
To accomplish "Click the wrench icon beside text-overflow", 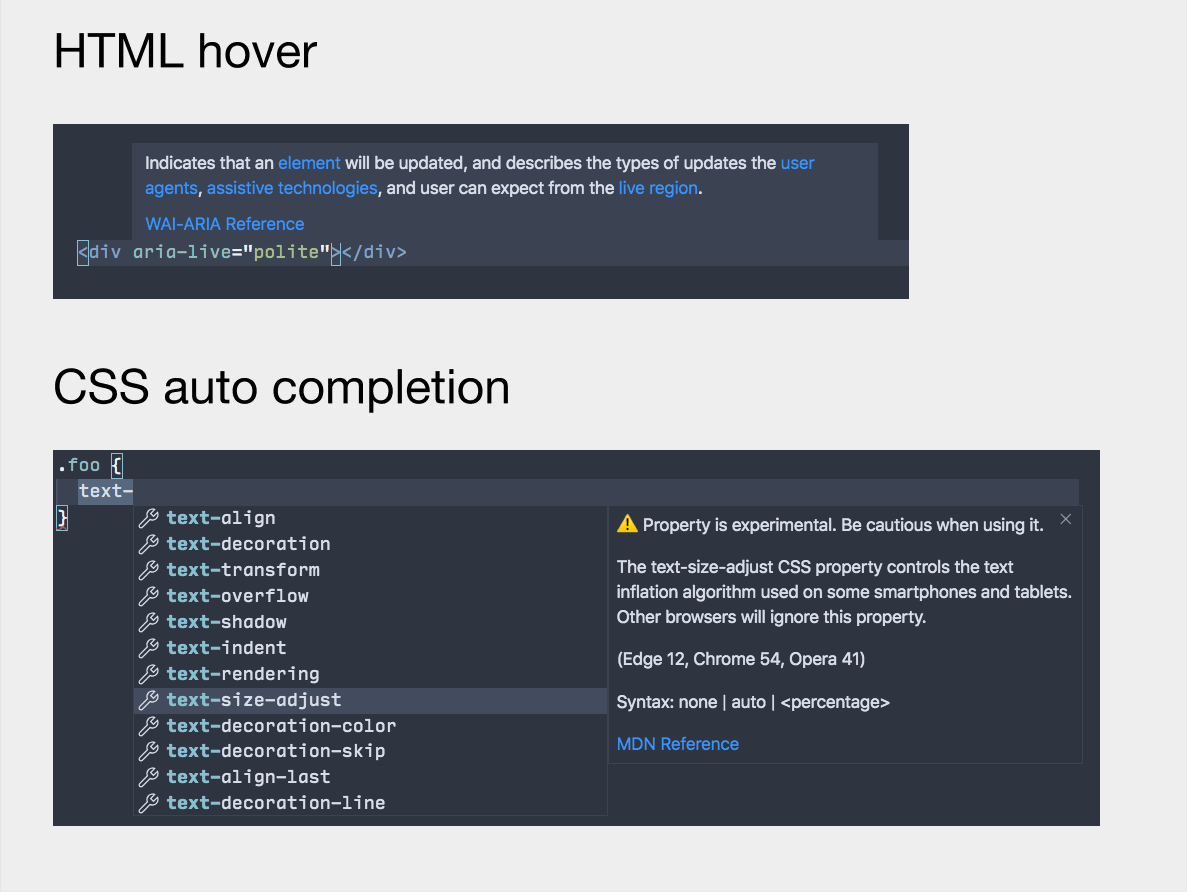I will pos(150,596).
